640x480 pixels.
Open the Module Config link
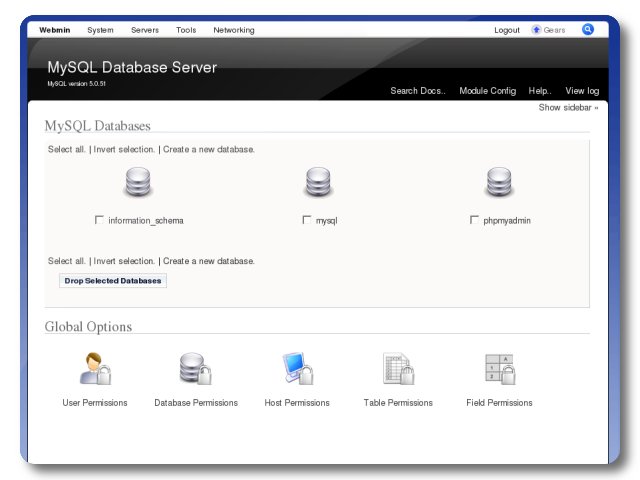pyautogui.click(x=487, y=91)
